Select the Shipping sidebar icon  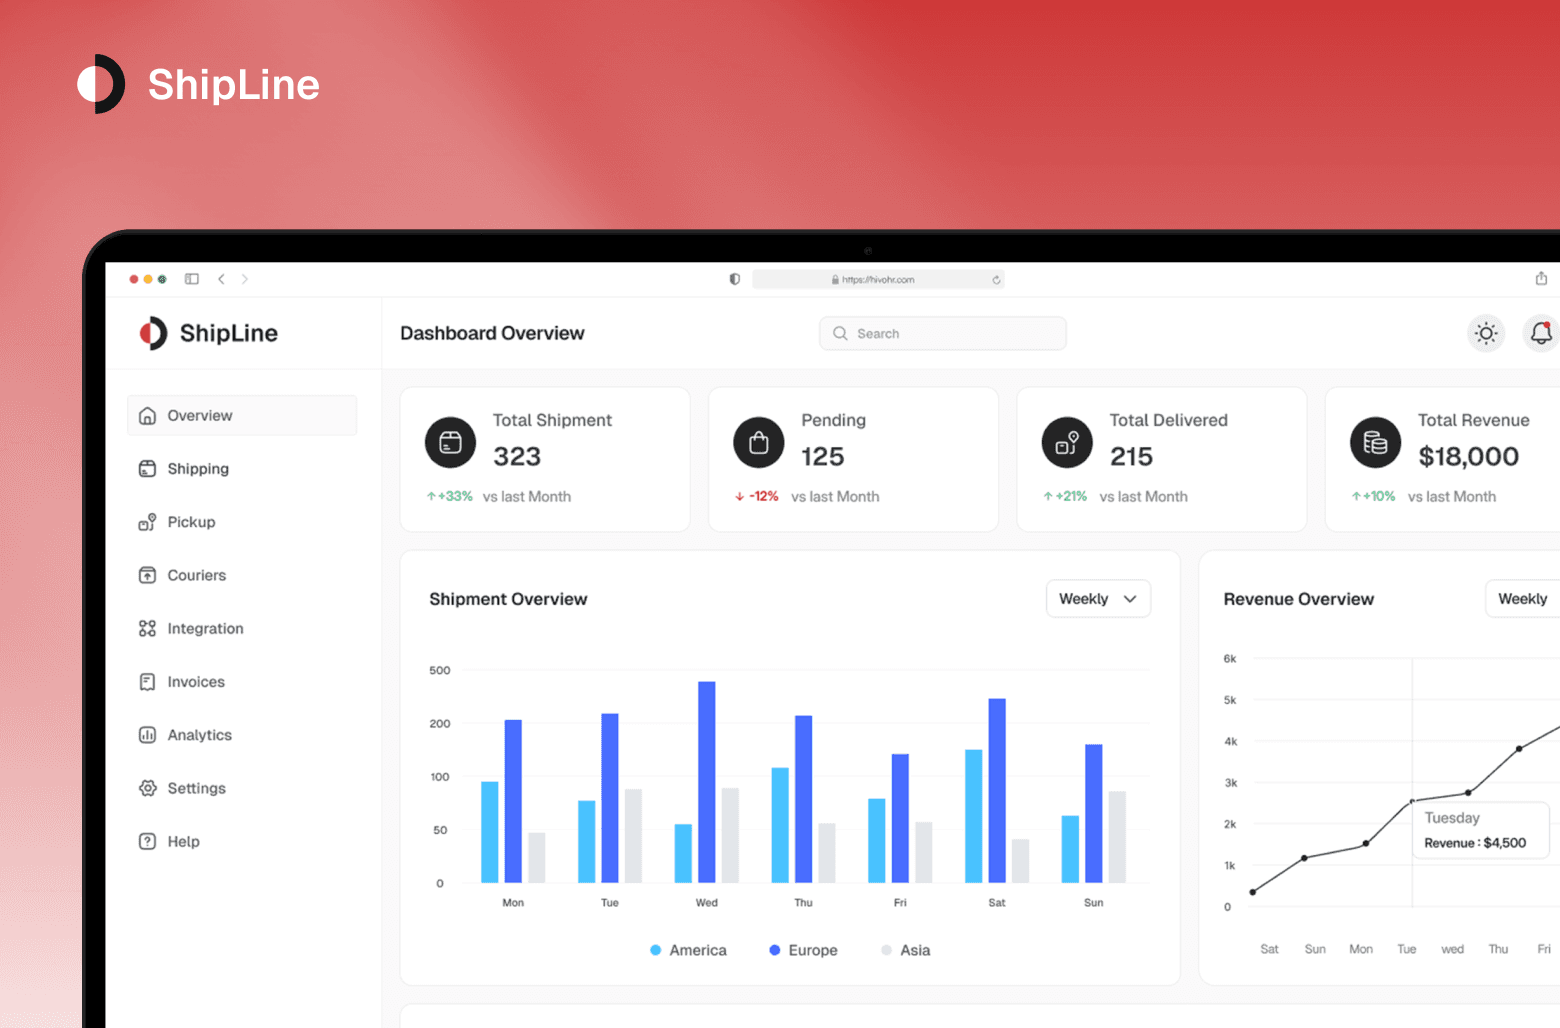click(x=147, y=468)
